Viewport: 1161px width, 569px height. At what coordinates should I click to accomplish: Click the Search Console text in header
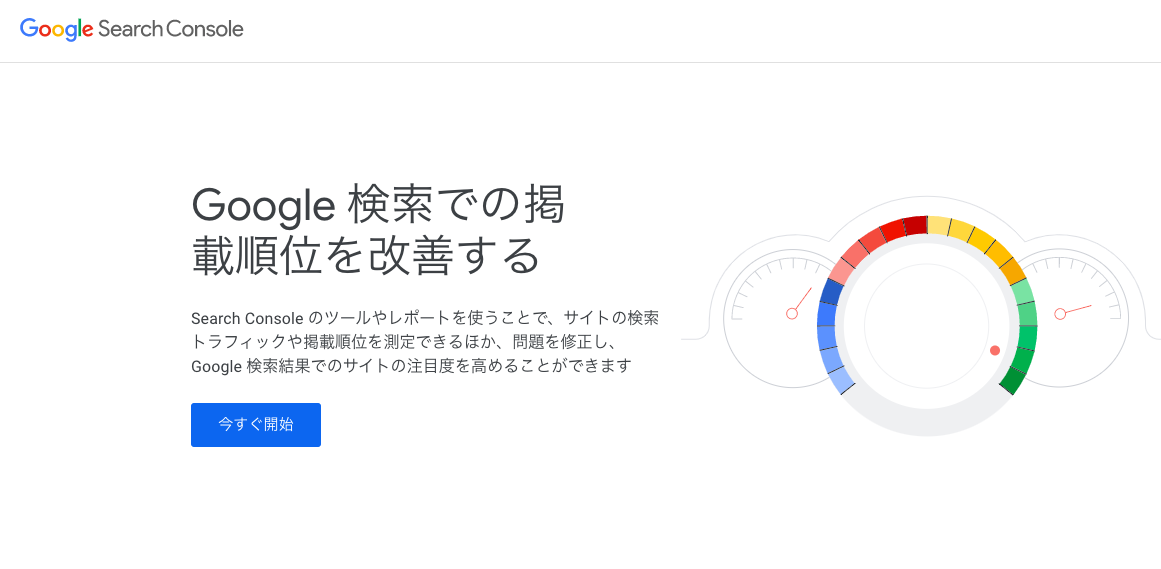tap(170, 30)
